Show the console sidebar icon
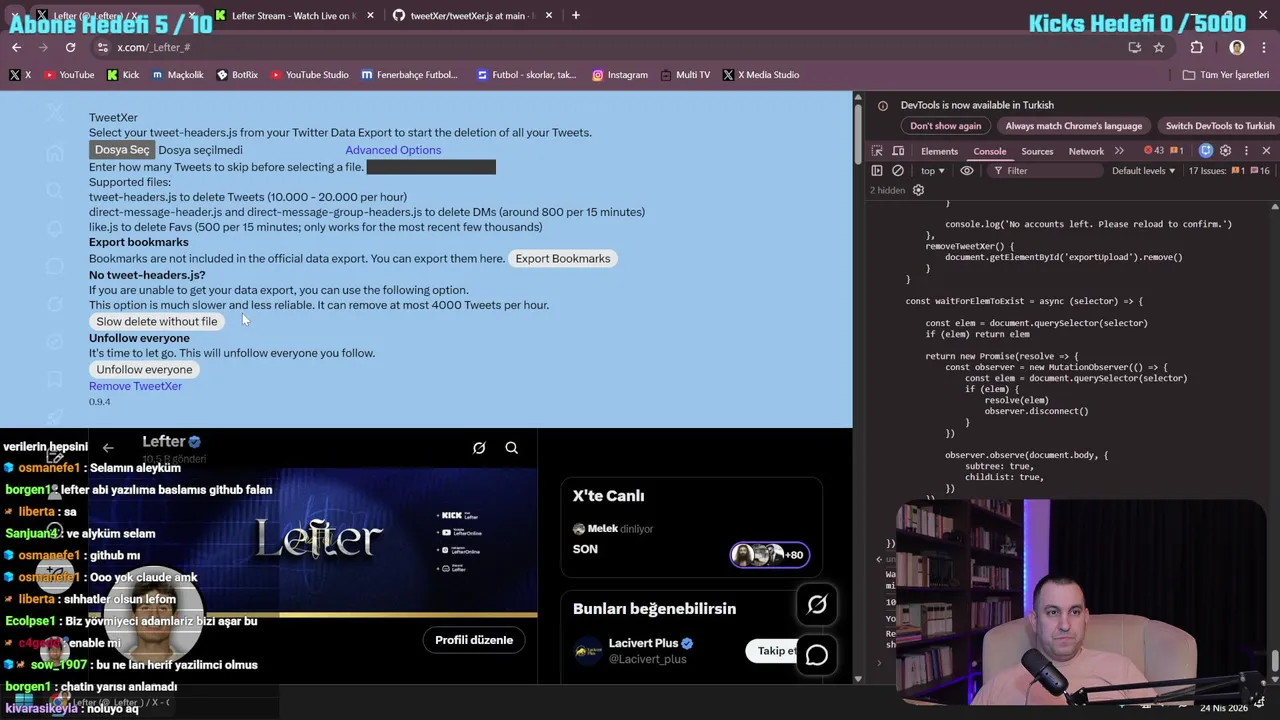Screen dimensions: 1280x720 pyautogui.click(x=877, y=171)
